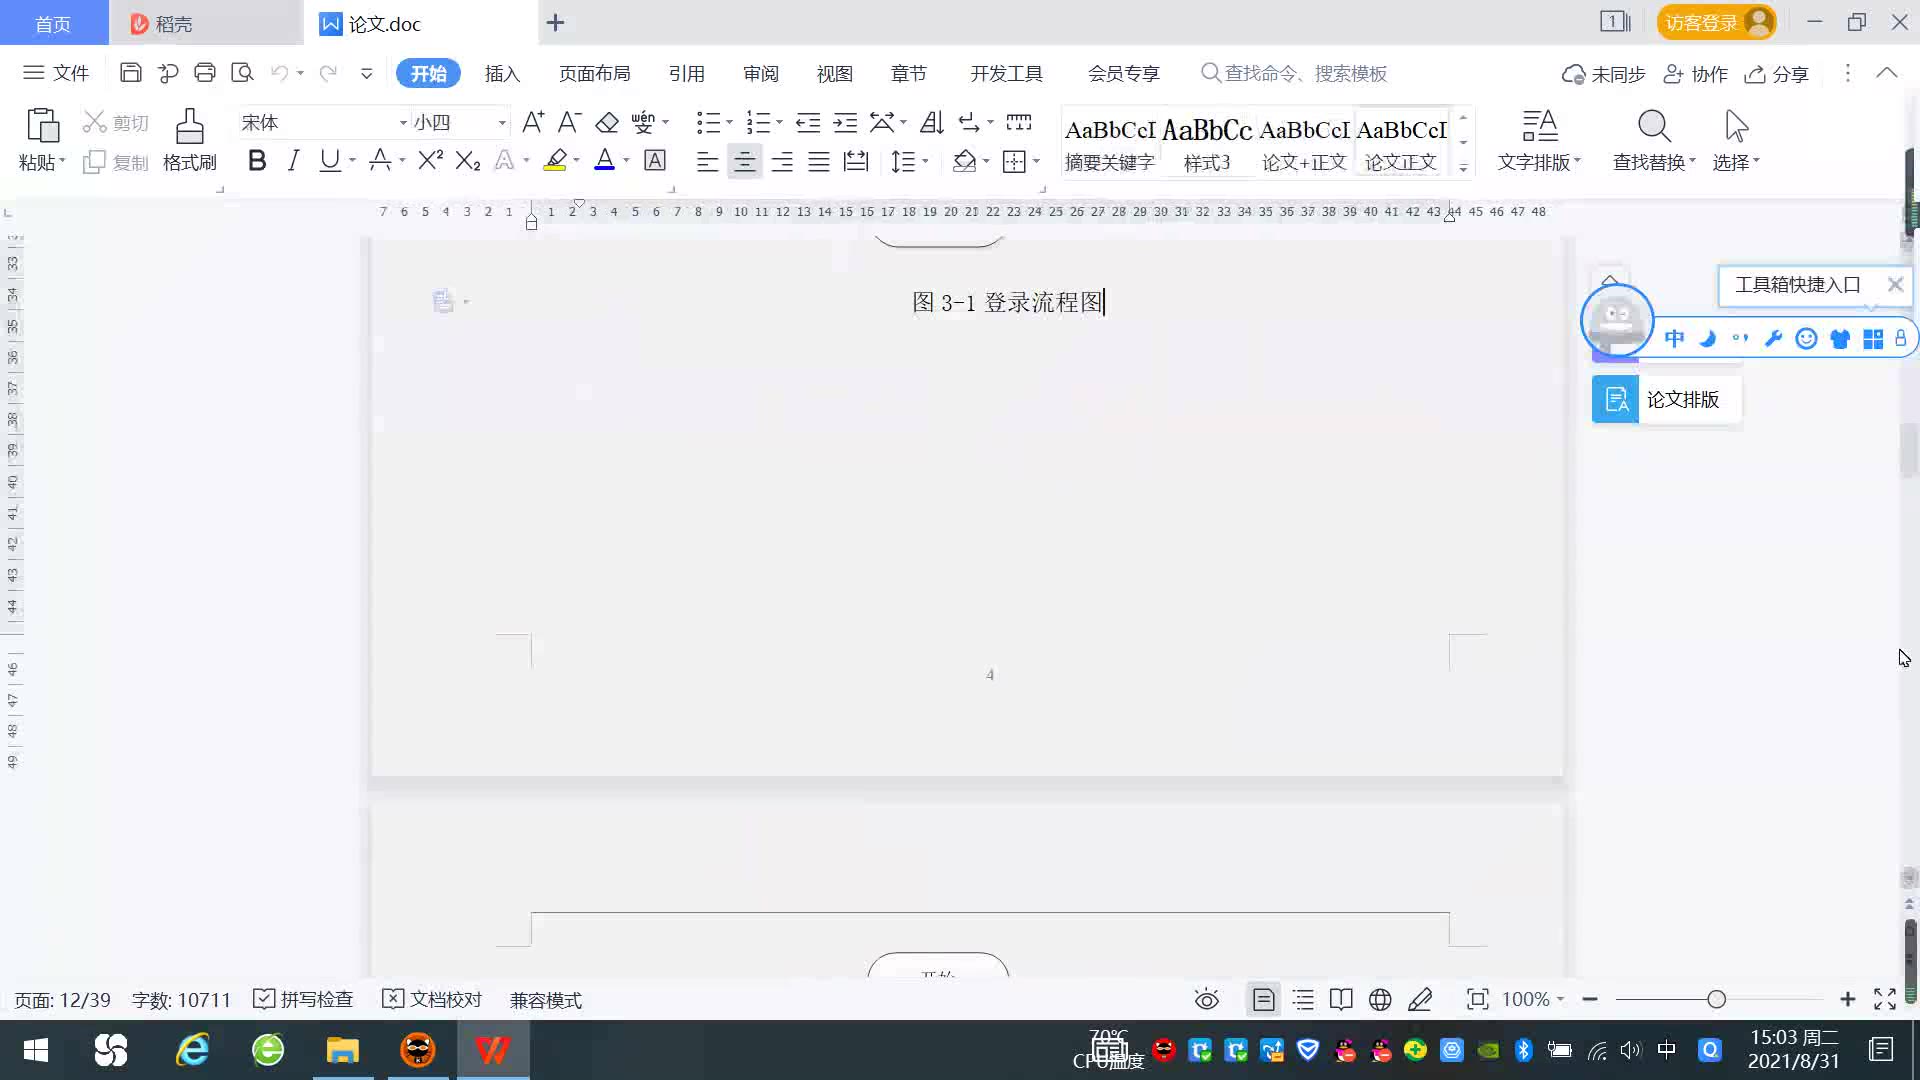1920x1080 pixels.
Task: Click the Select arrow tool
Action: point(1736,126)
